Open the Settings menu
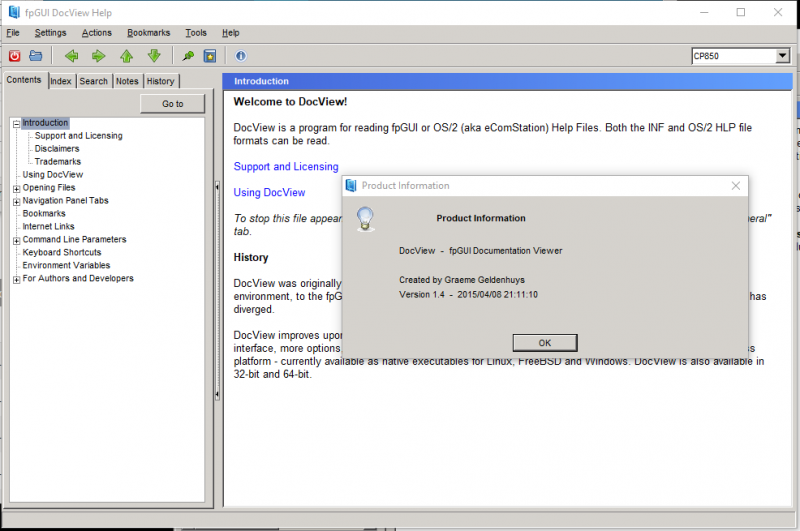The height and width of the screenshot is (531, 800). (x=51, y=33)
